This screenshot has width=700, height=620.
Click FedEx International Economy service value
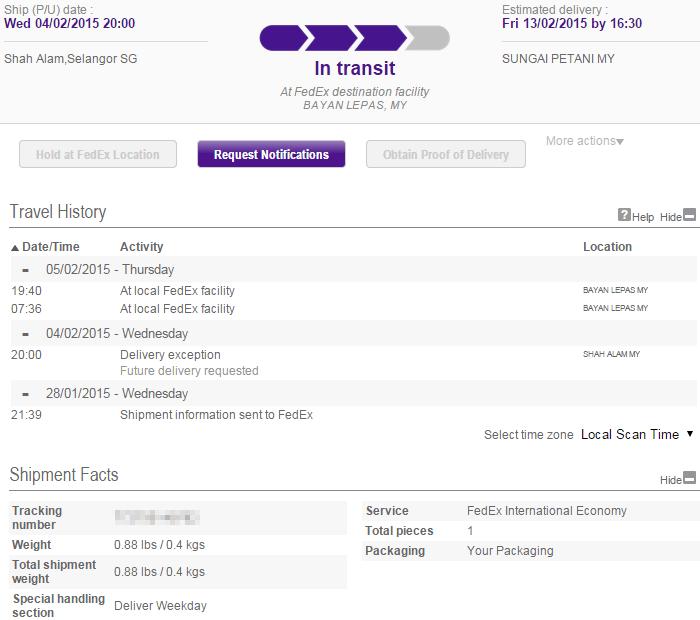[x=547, y=511]
